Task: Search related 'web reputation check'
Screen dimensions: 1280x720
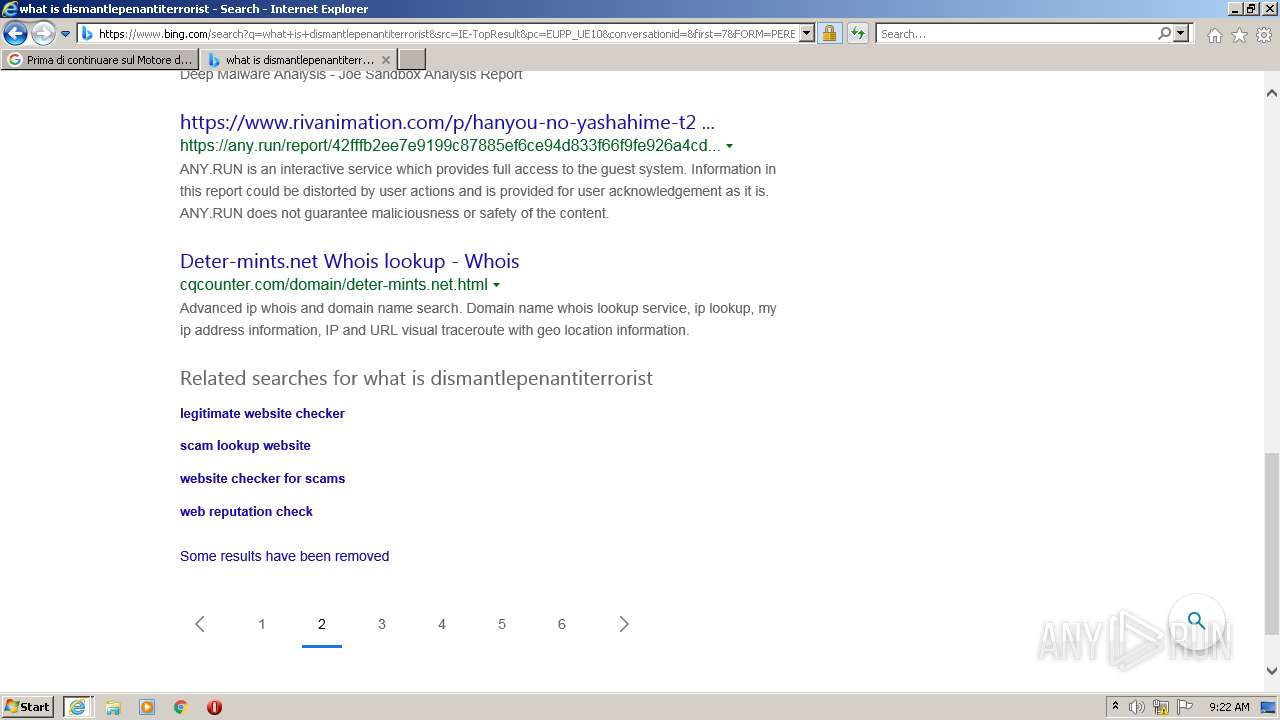Action: click(246, 512)
